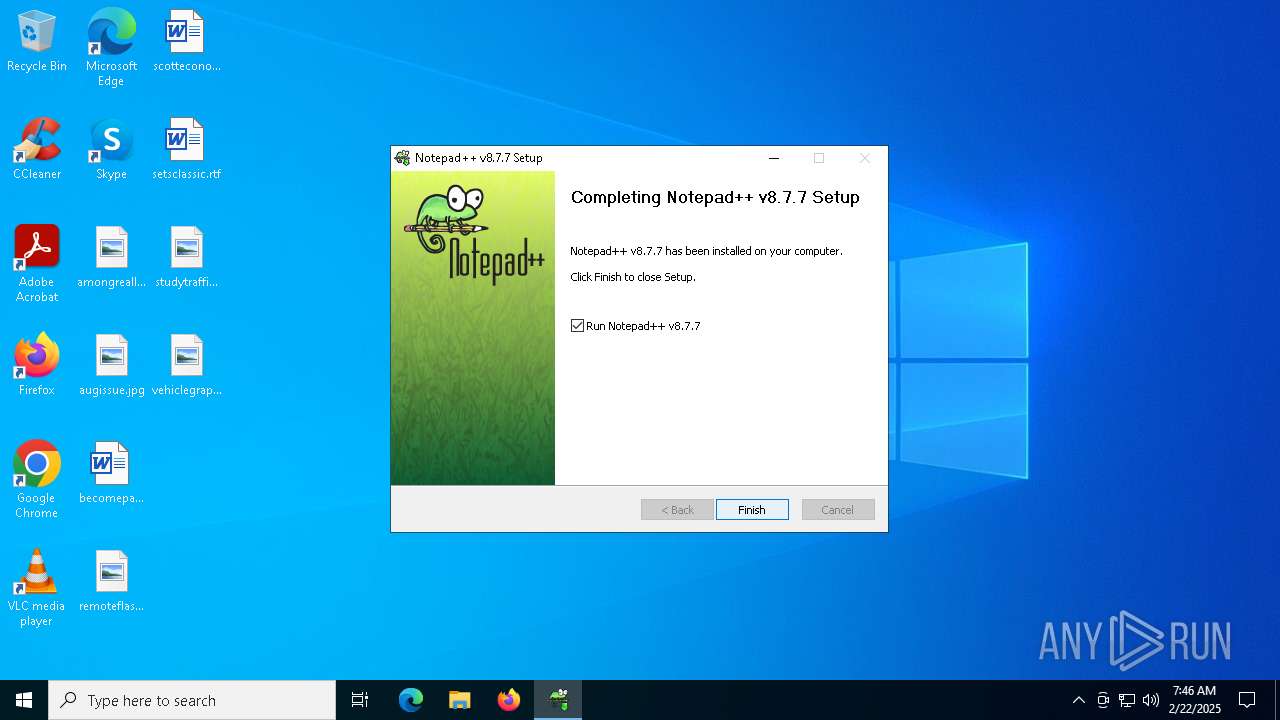Open Google Chrome desktop shortcut
Screen dimensions: 1280x720
coord(37,480)
